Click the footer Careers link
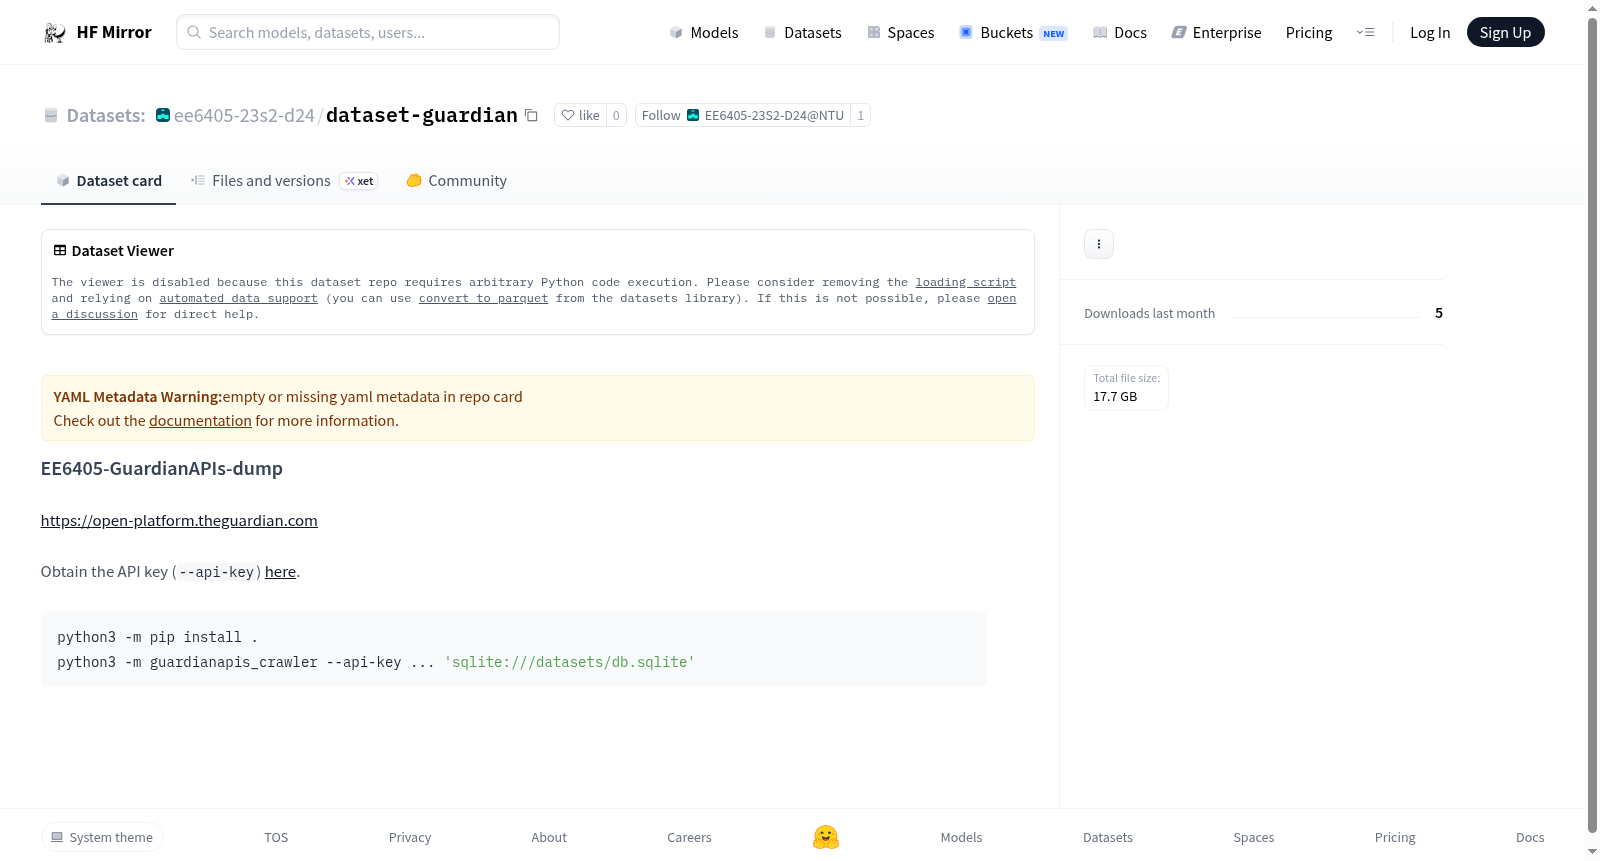1600x861 pixels. [689, 837]
